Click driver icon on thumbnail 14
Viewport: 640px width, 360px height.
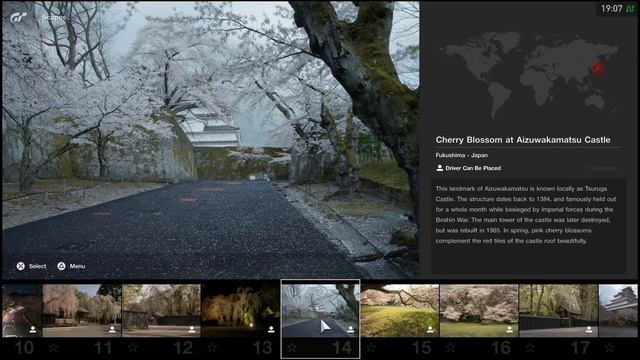[351, 329]
